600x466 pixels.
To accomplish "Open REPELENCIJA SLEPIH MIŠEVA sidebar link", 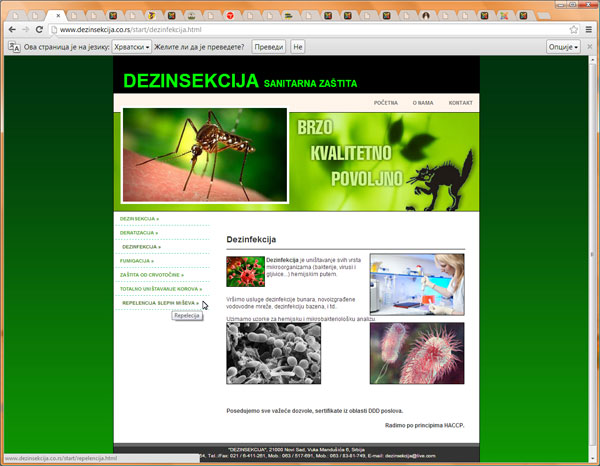I will tap(160, 302).
